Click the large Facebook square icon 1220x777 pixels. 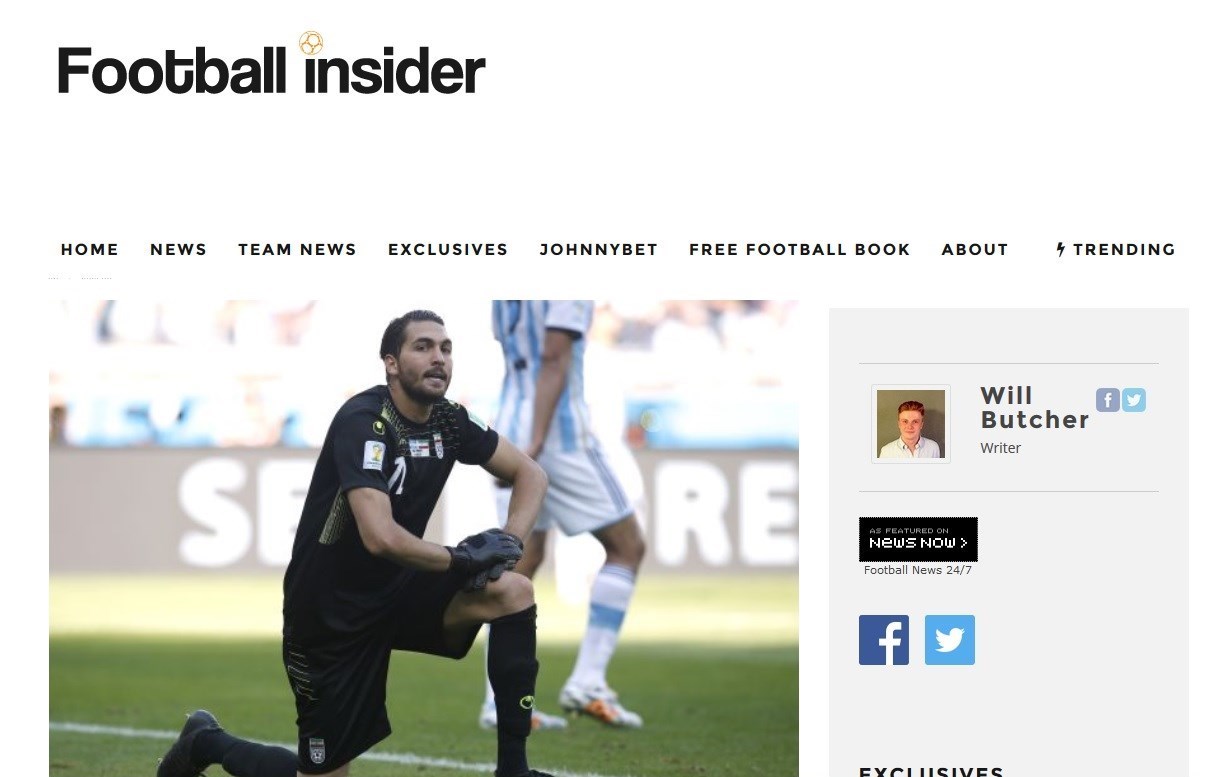[884, 640]
